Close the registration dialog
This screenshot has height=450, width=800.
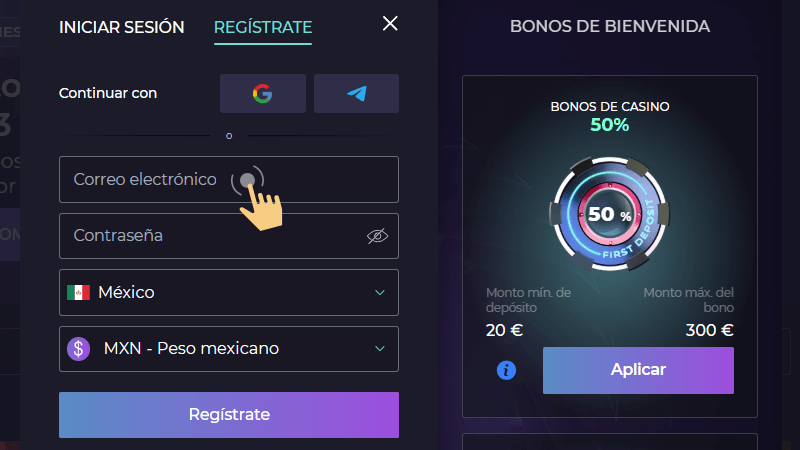(390, 23)
